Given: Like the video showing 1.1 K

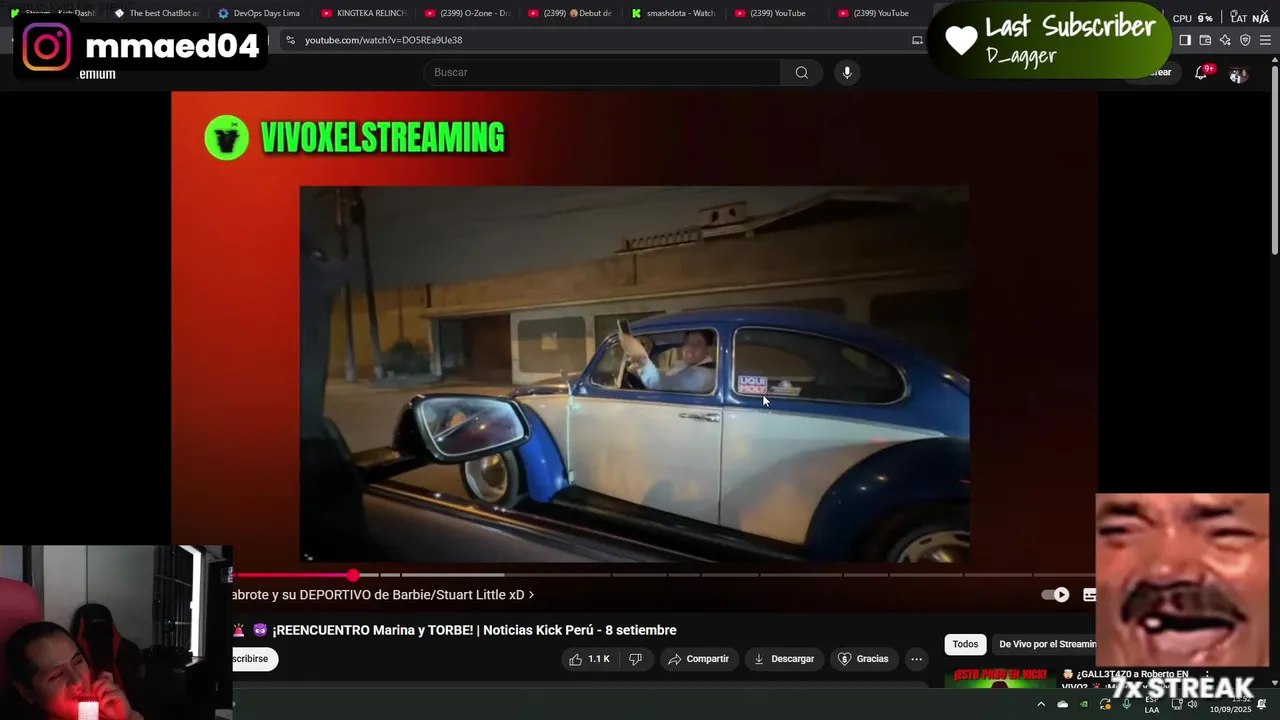Looking at the screenshot, I should pos(589,659).
